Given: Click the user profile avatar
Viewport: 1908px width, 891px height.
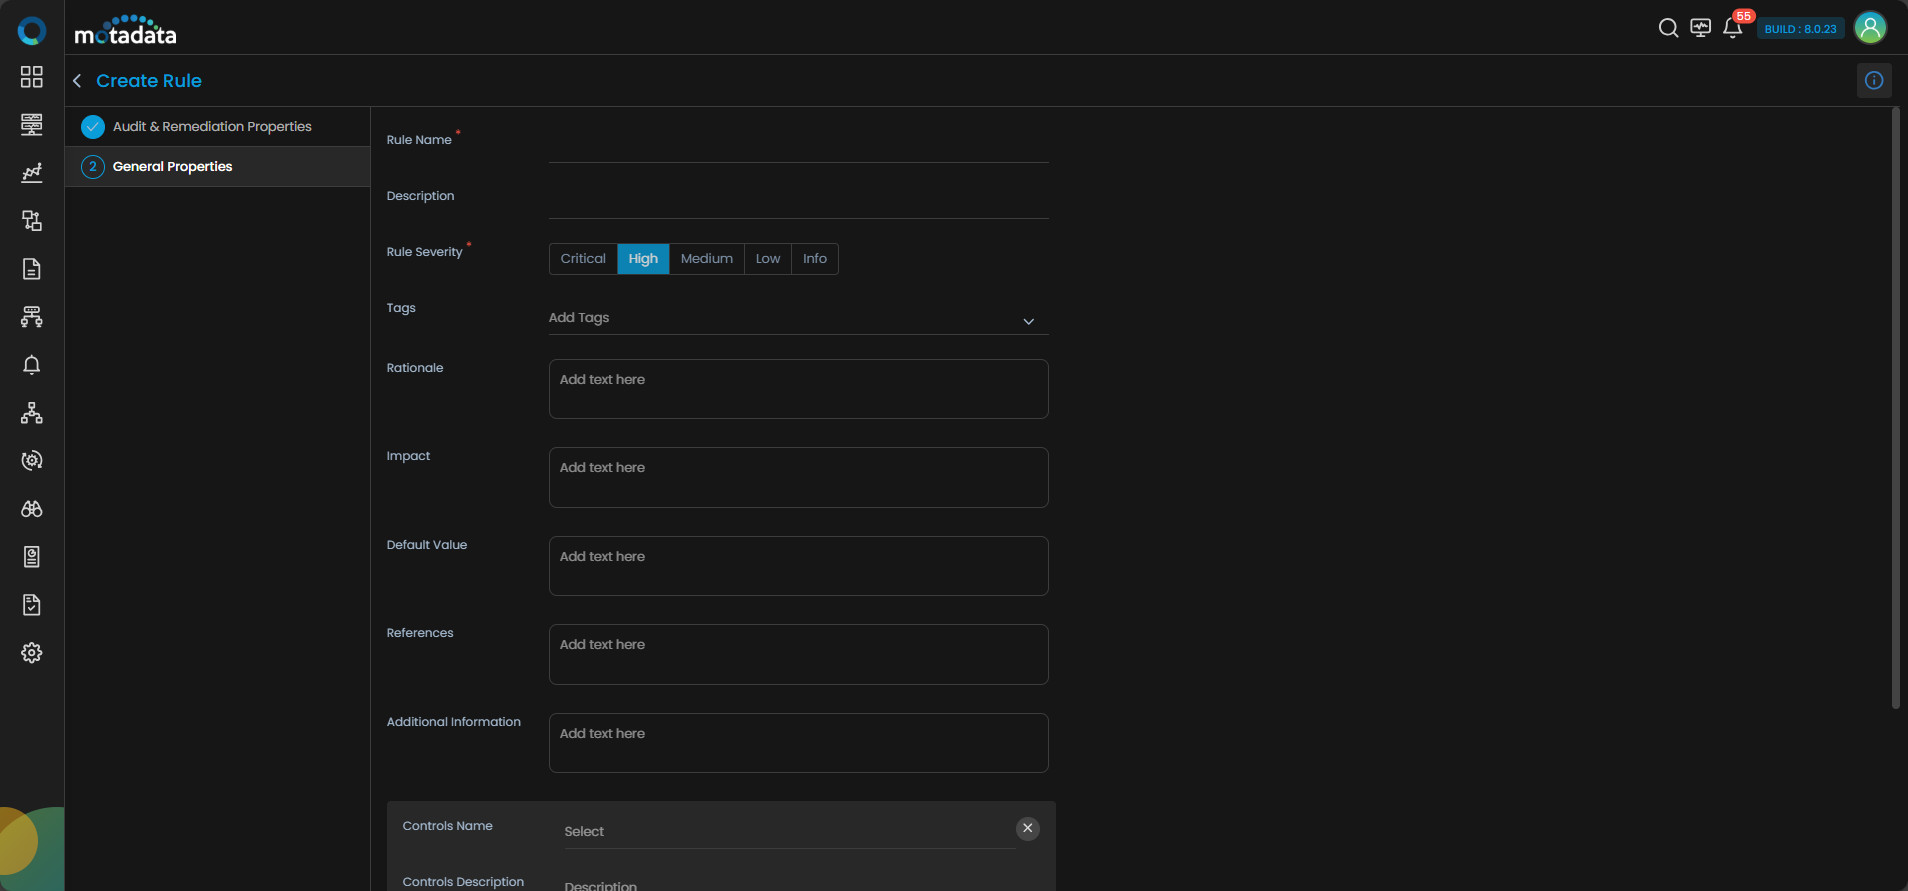Looking at the screenshot, I should point(1870,28).
